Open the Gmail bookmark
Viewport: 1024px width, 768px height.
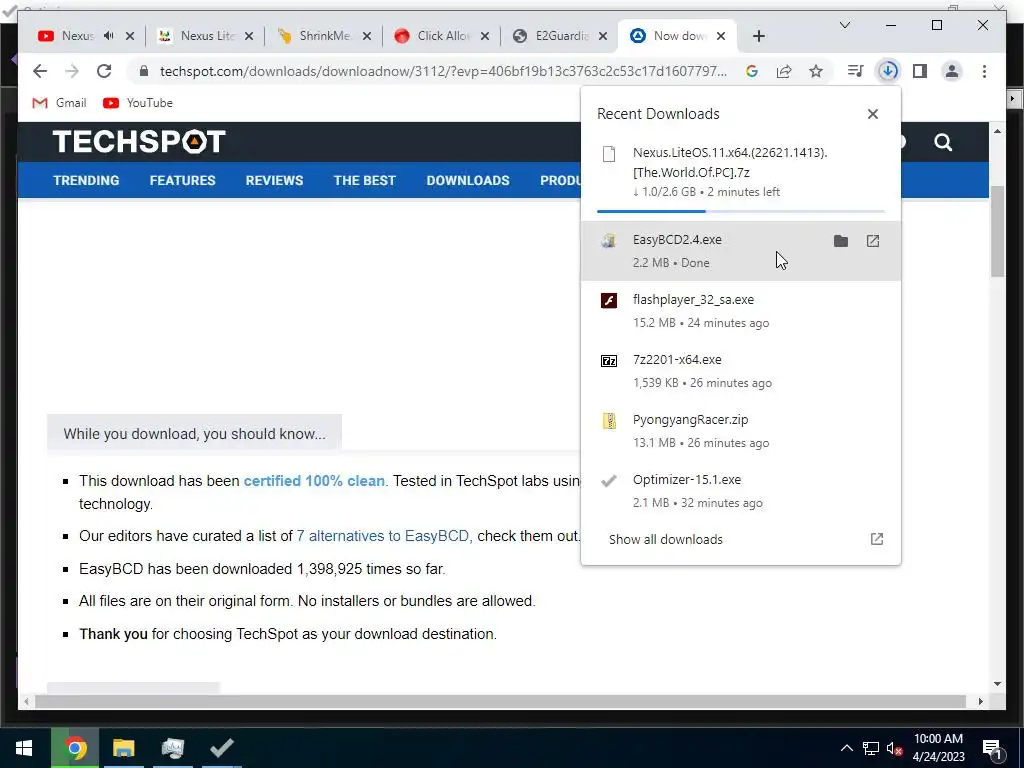[x=59, y=103]
